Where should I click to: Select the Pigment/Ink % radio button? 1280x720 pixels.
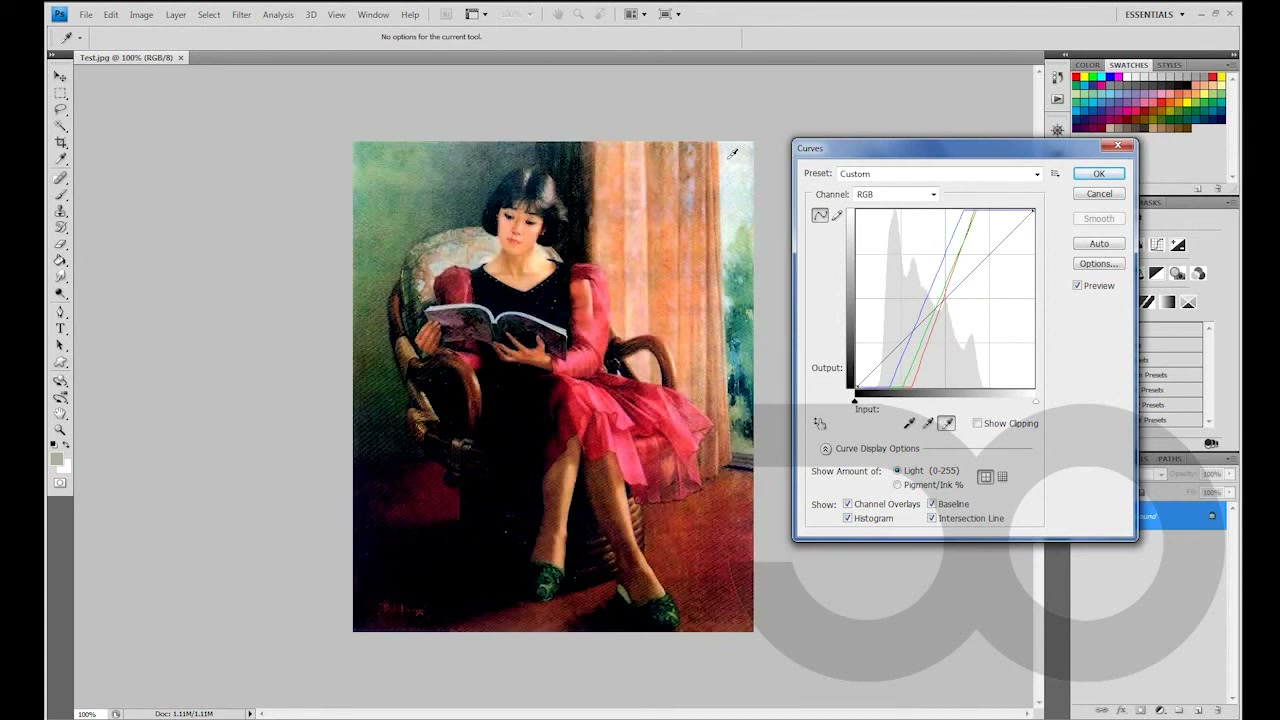(897, 485)
